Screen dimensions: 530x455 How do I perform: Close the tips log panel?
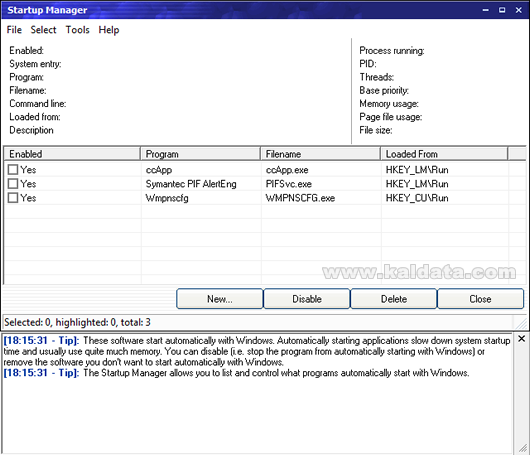click(521, 338)
